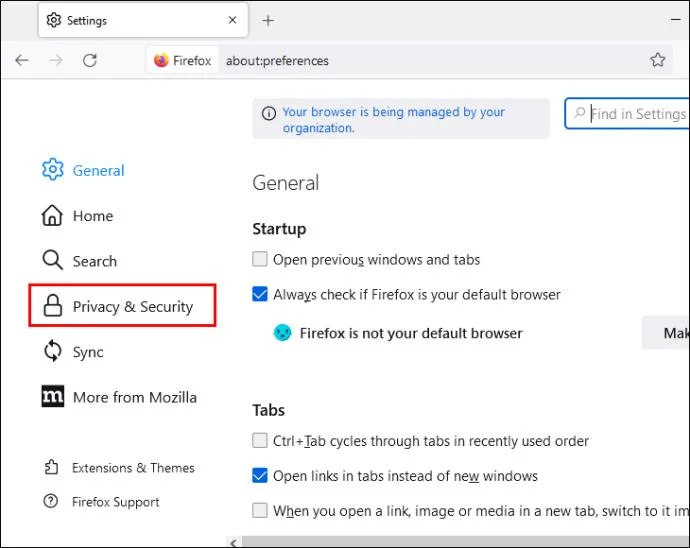Screen dimensions: 690x548
Task: Click the Find in Settings search box
Action: (x=629, y=114)
